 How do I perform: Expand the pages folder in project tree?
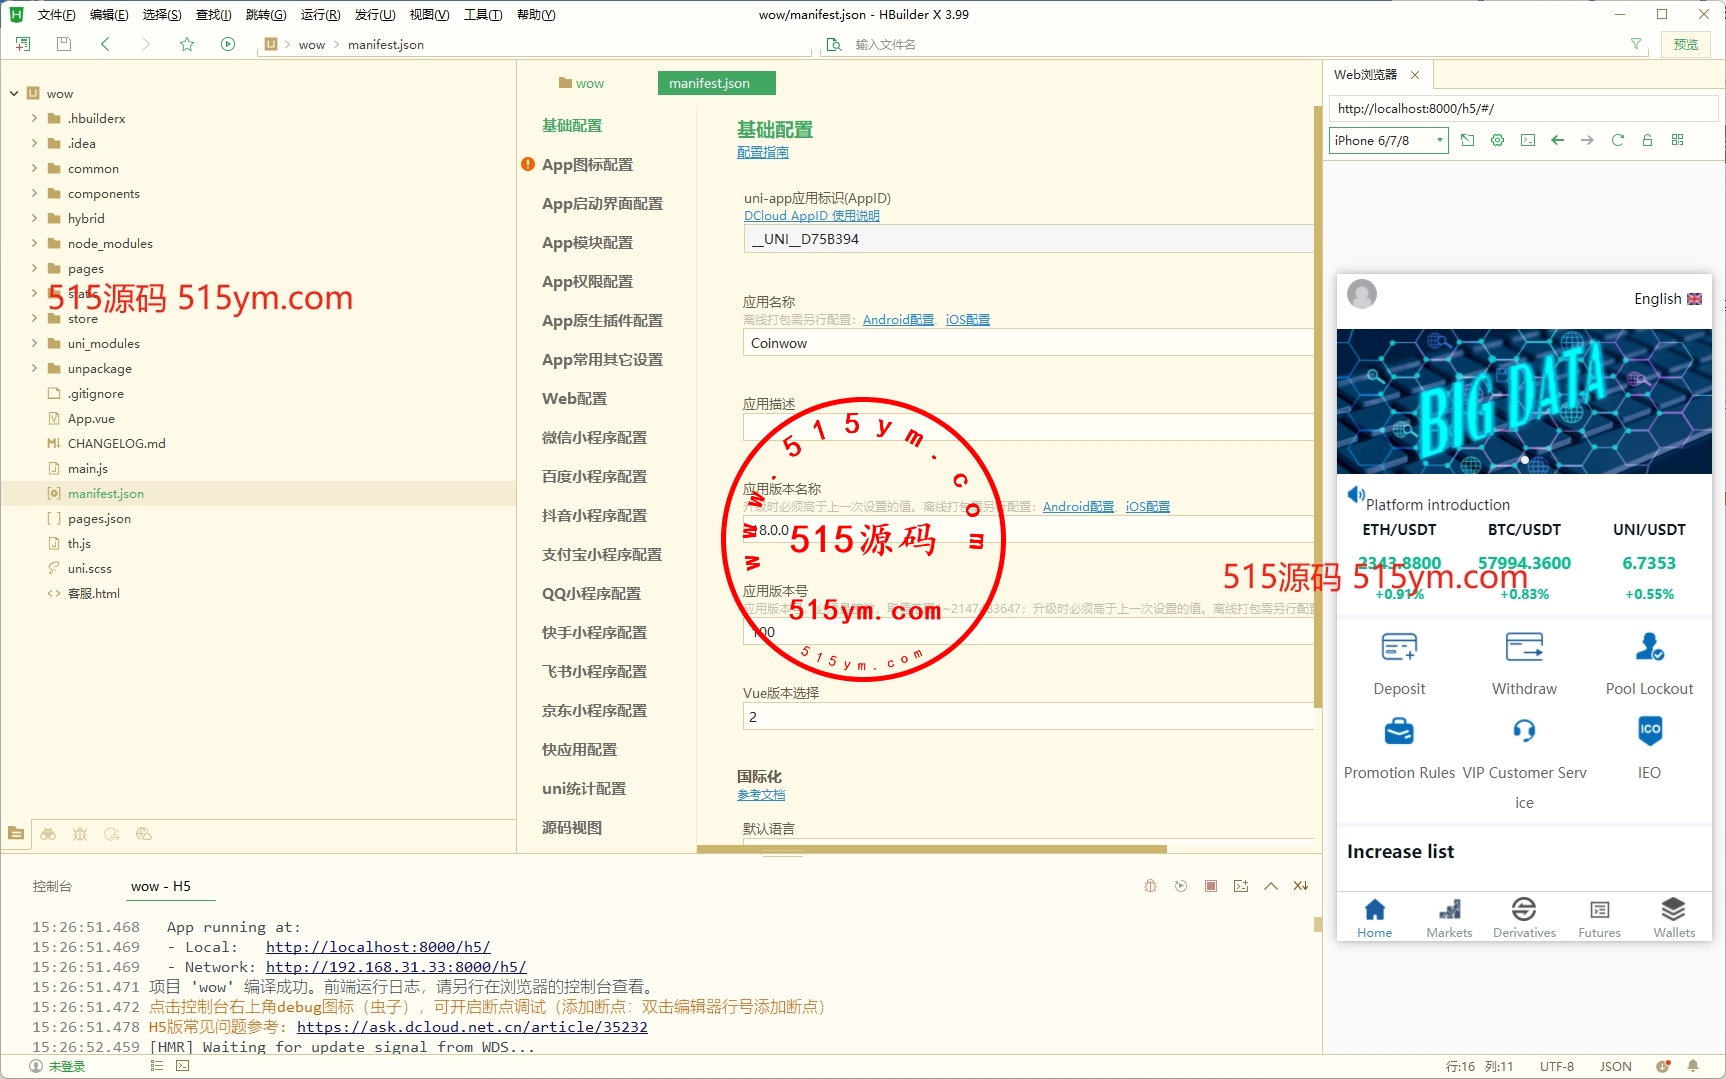[x=34, y=269]
